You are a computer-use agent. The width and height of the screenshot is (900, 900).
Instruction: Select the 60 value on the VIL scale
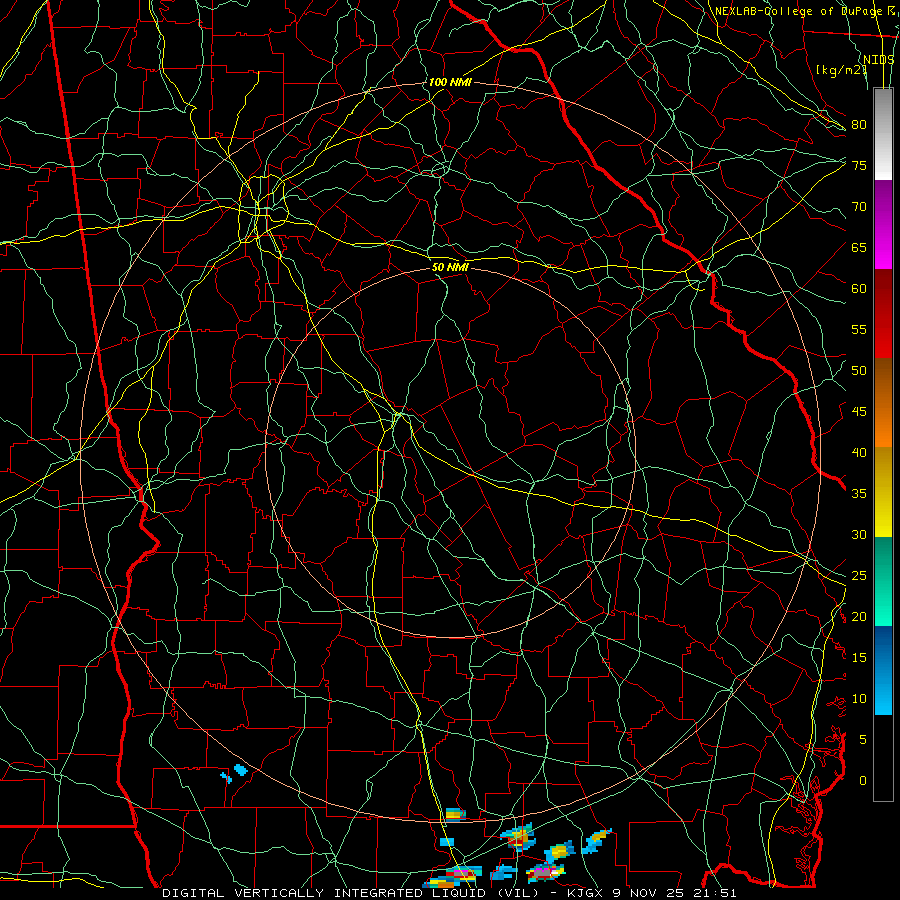pyautogui.click(x=859, y=289)
